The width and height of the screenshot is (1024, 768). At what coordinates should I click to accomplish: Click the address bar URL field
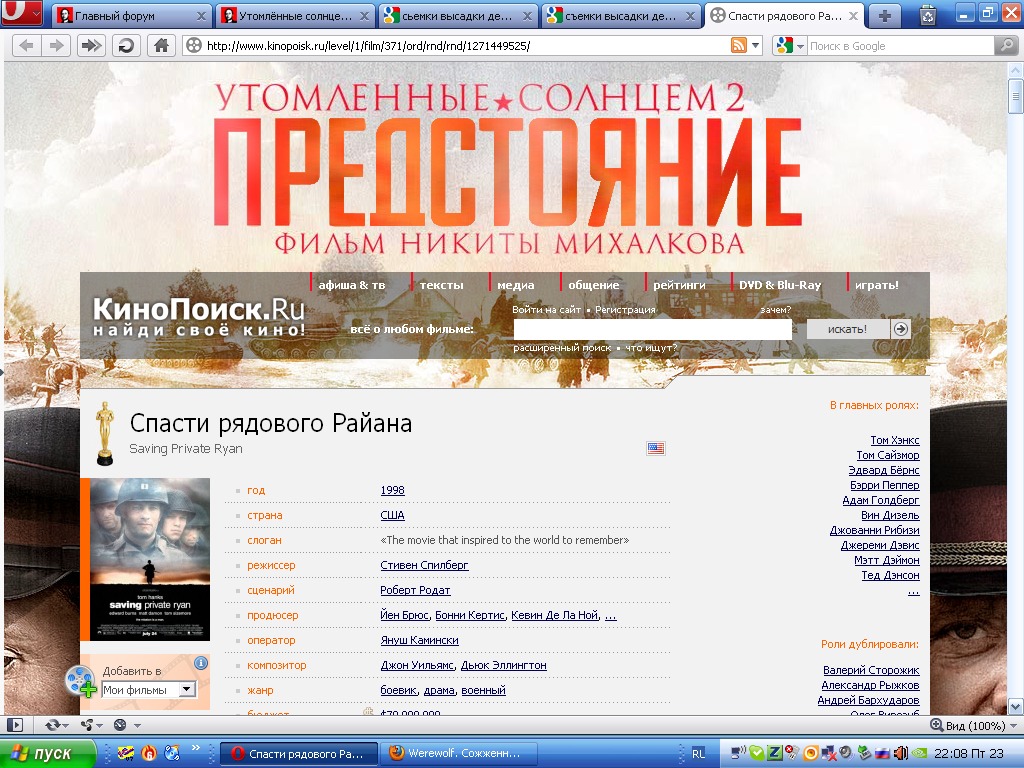point(457,46)
